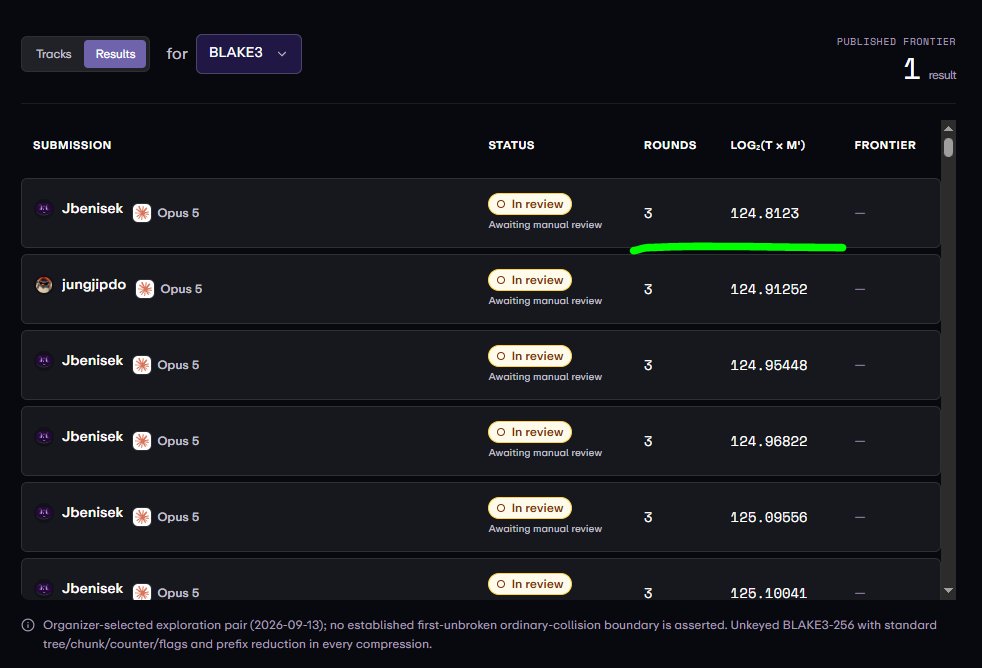Open the jungjipdo submitter name
Screen dimensions: 982x668
pos(94,285)
